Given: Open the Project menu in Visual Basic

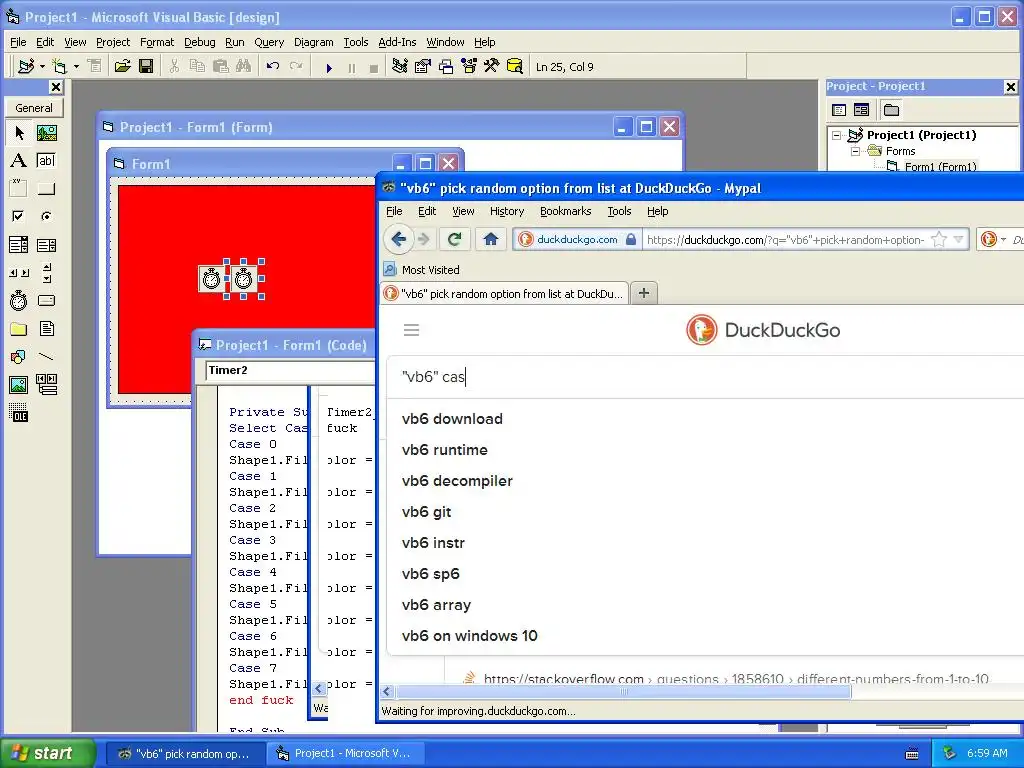Looking at the screenshot, I should tap(113, 42).
